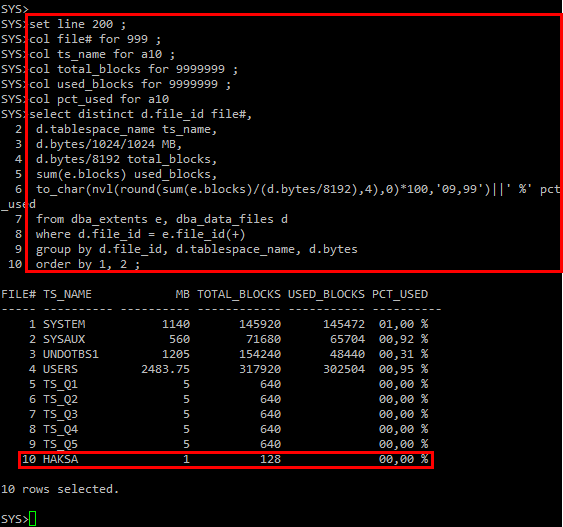563x527 pixels.
Task: Click the '01,00 %' pct_used value
Action: pyautogui.click(x=404, y=324)
